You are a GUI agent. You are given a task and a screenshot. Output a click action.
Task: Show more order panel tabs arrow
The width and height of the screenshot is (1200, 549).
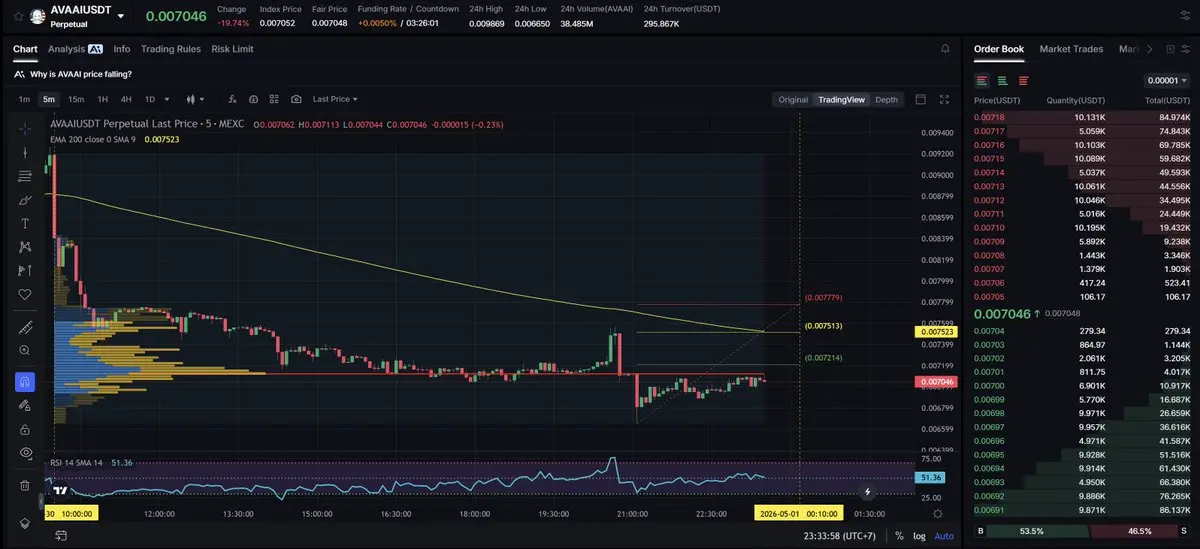click(1149, 48)
